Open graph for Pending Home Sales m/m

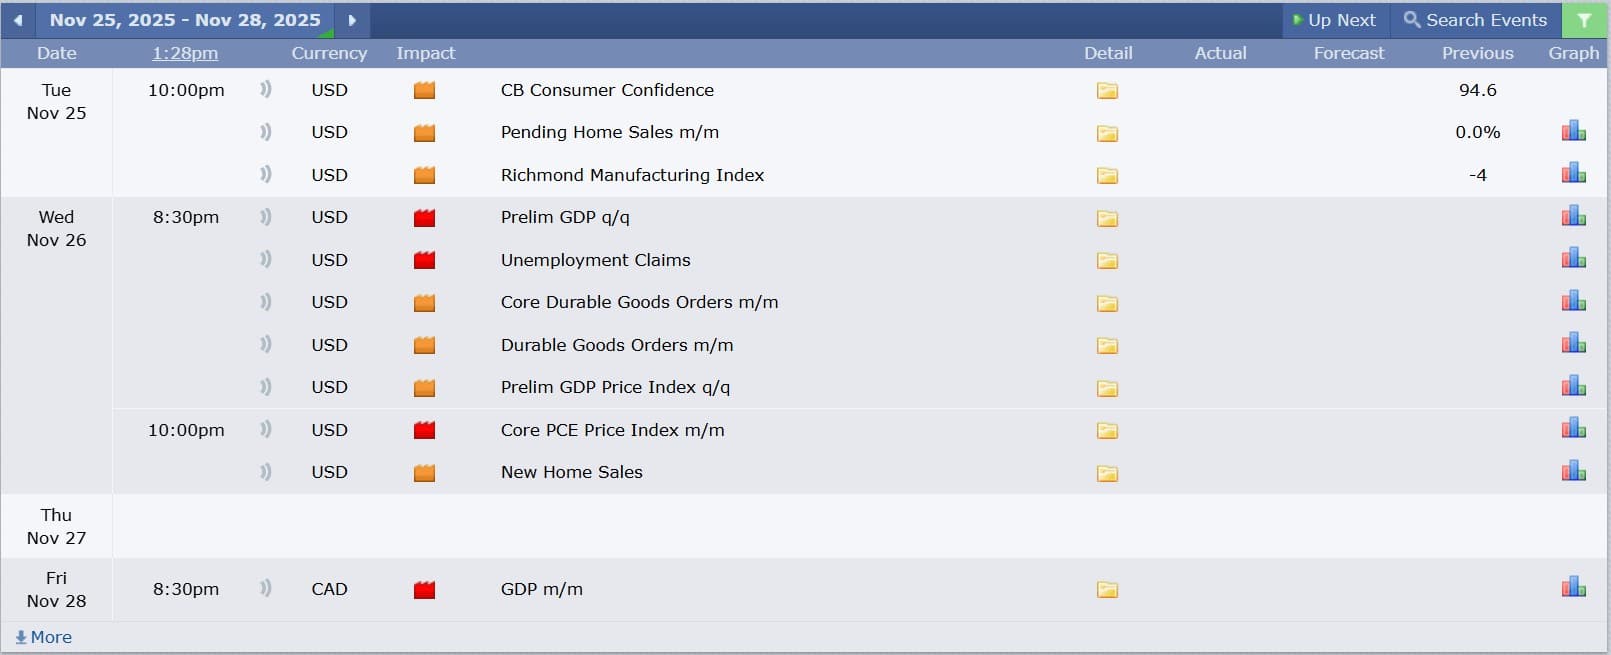point(1573,131)
